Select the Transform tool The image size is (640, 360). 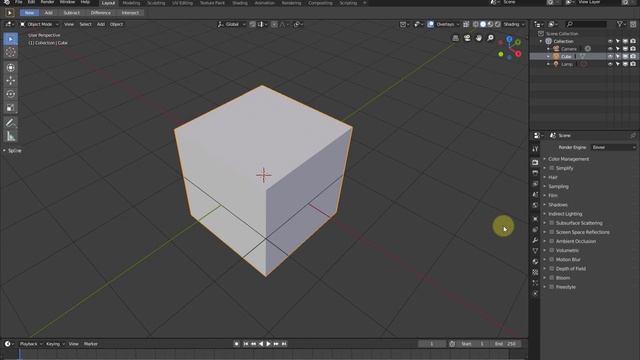11,67
